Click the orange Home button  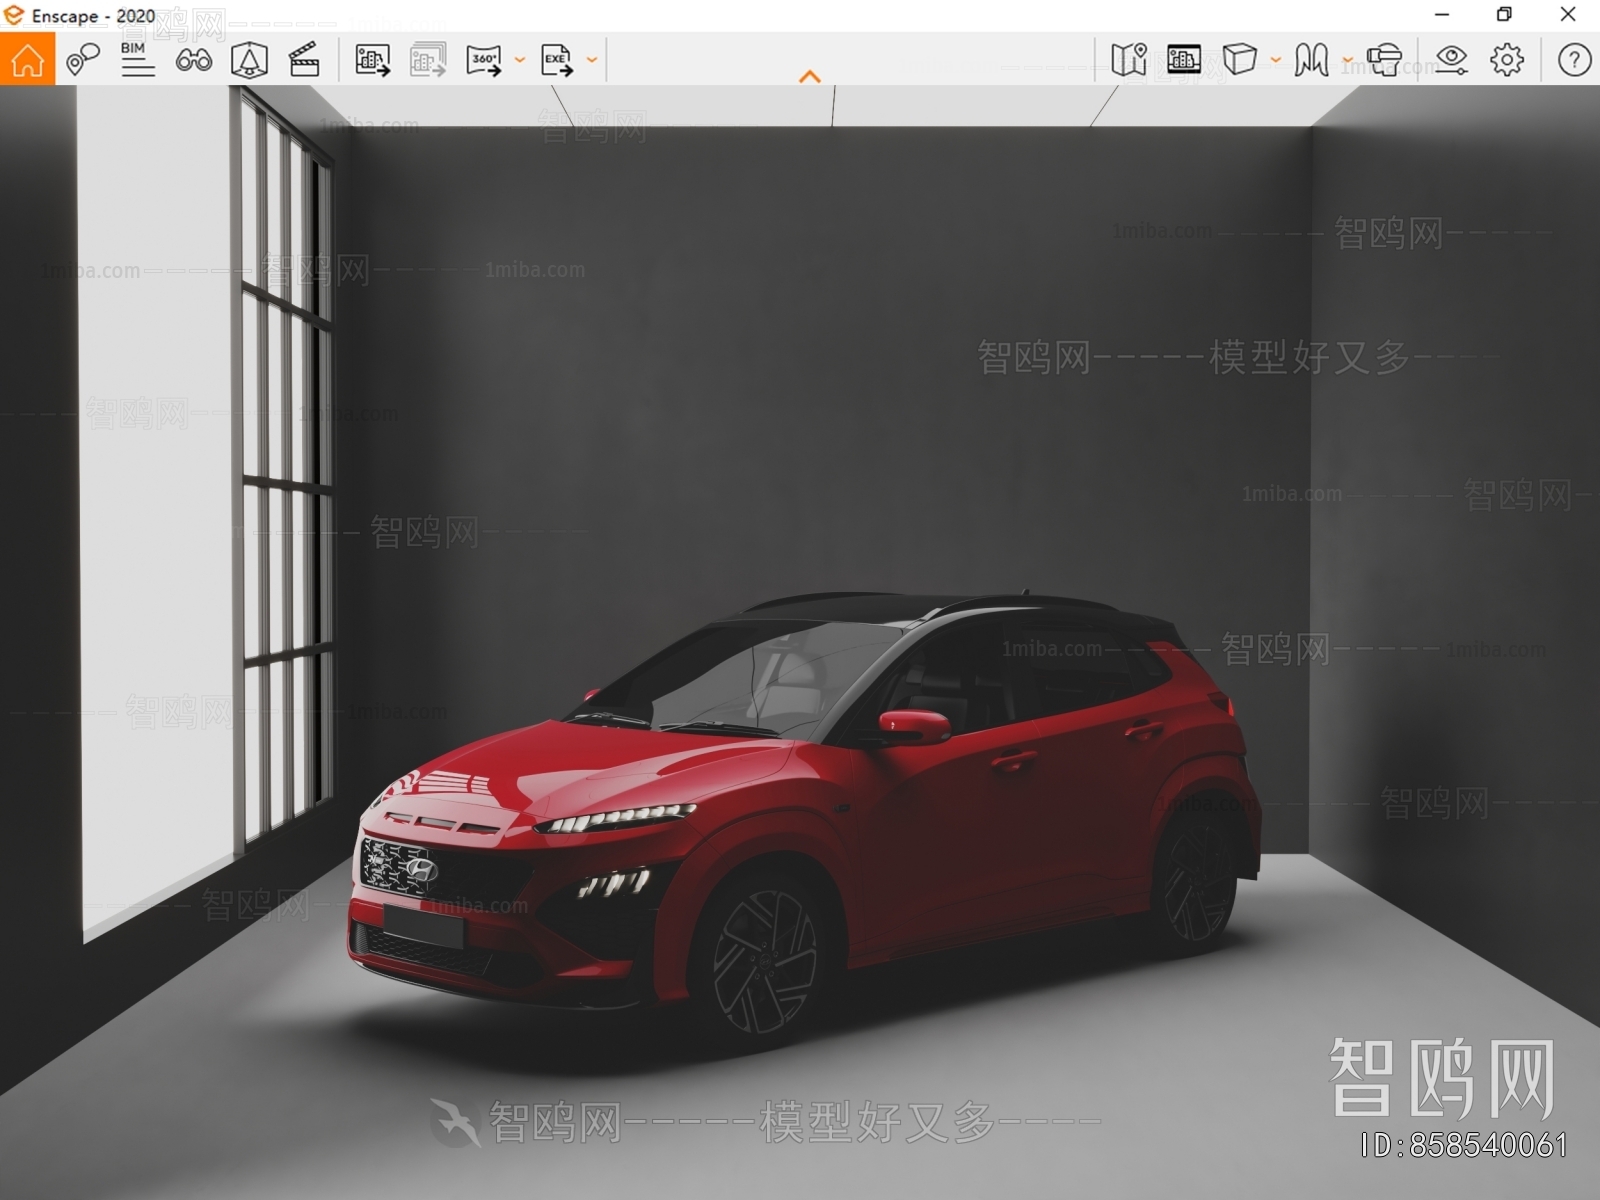[27, 60]
